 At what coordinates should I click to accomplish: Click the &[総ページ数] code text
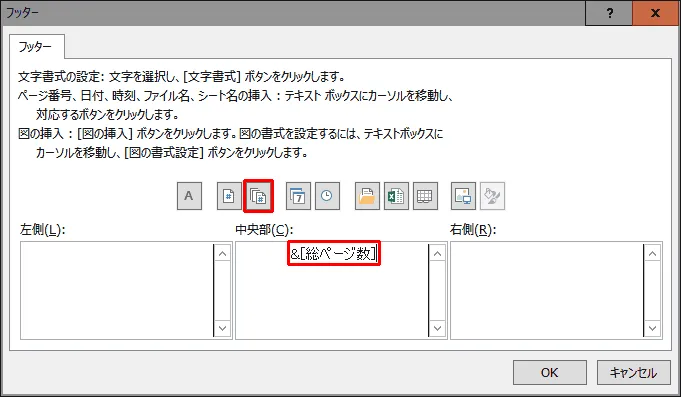333,253
